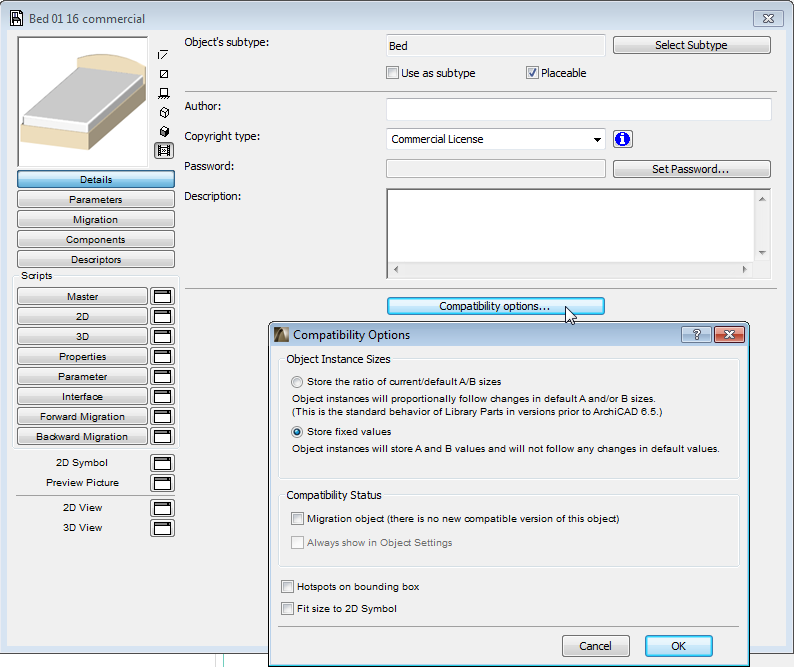Click the Description horizontal scroll left arrow
This screenshot has width=794, height=667.
(396, 270)
